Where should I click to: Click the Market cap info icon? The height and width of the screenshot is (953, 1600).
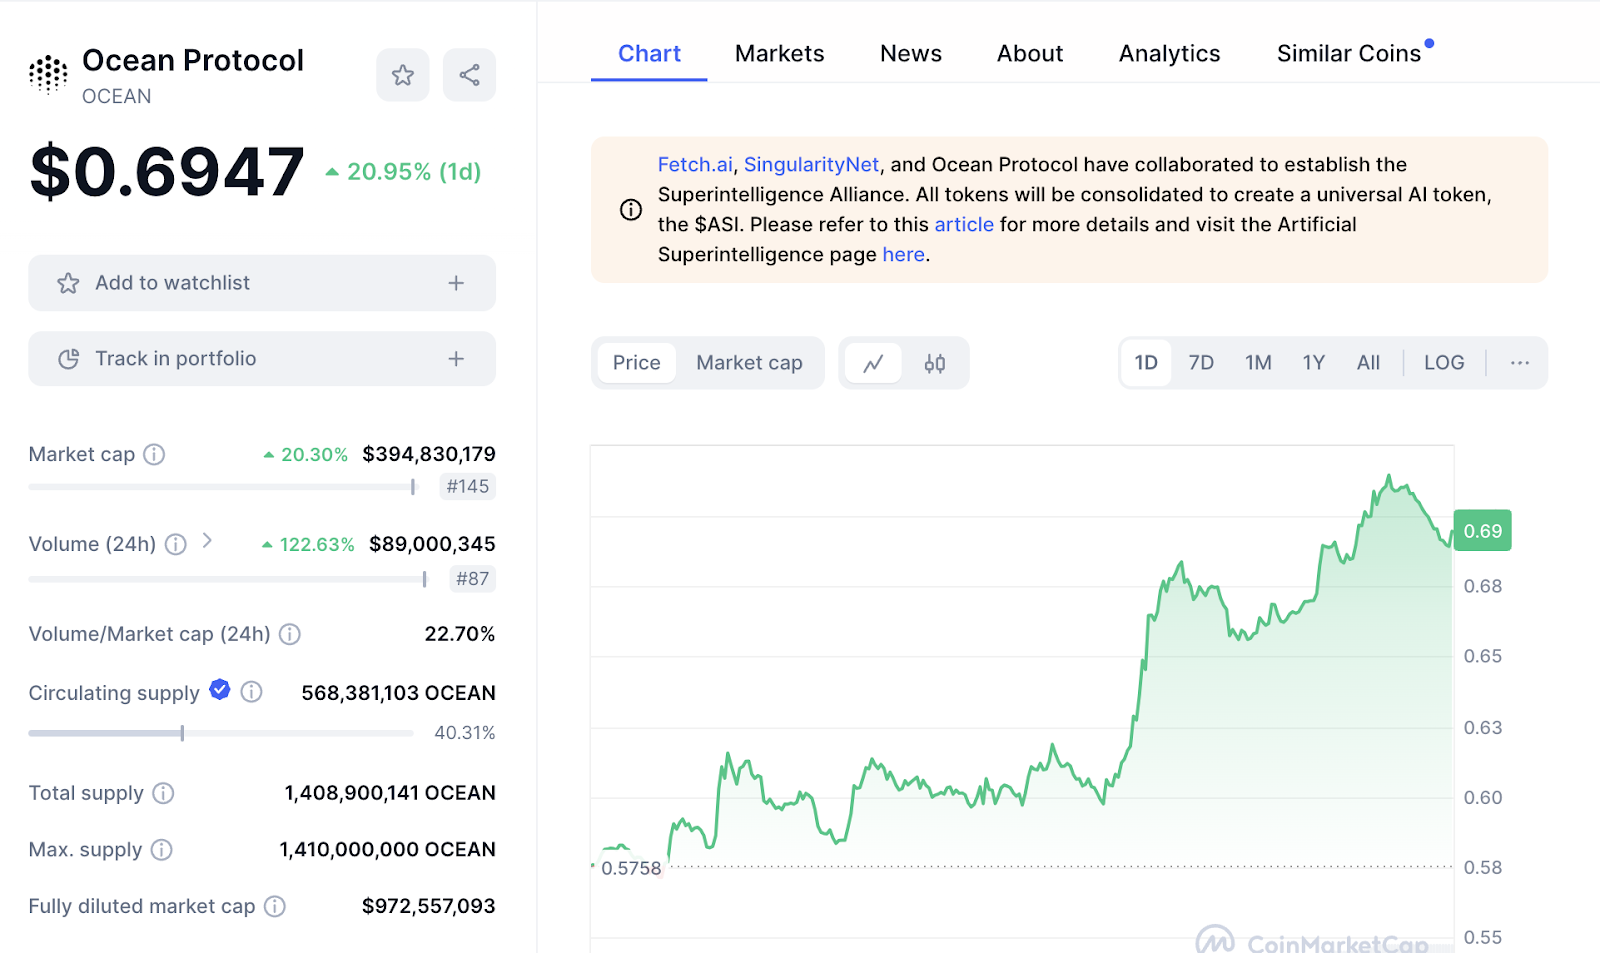pyautogui.click(x=154, y=455)
